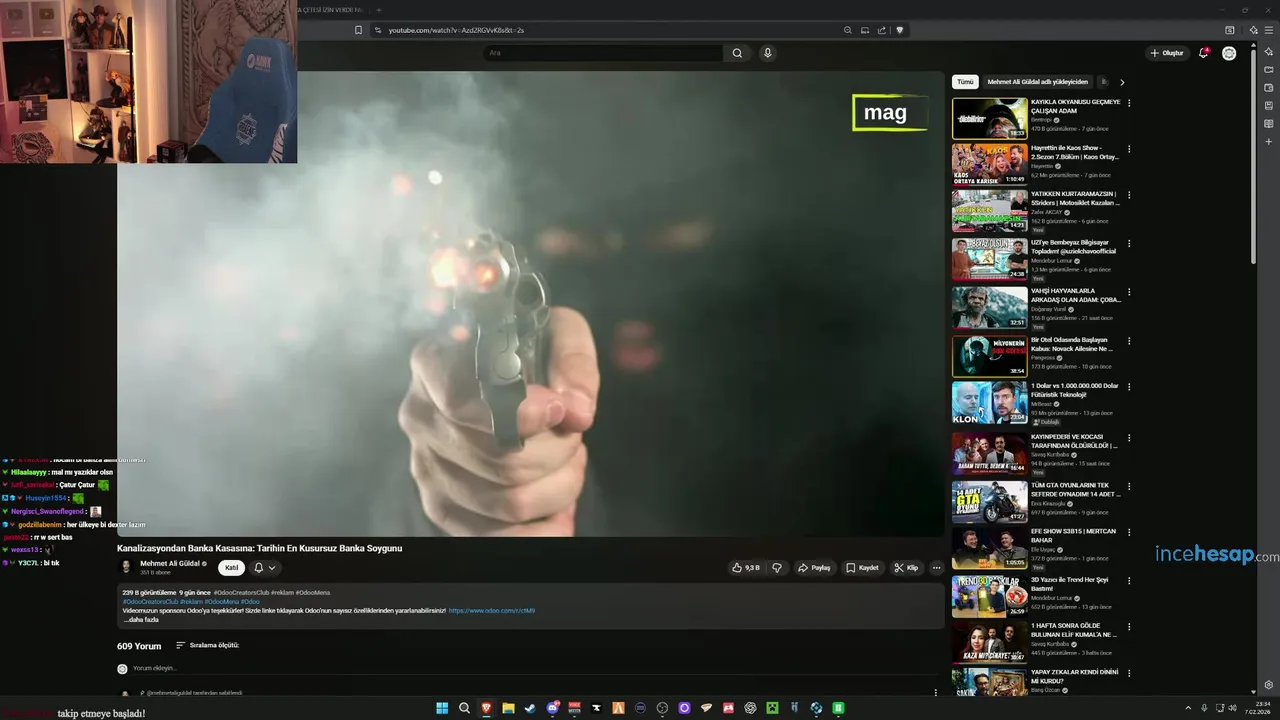Image resolution: width=1280 pixels, height=720 pixels.
Task: Open Hayrettin ile Kaos Show recommended video title
Action: click(1075, 152)
